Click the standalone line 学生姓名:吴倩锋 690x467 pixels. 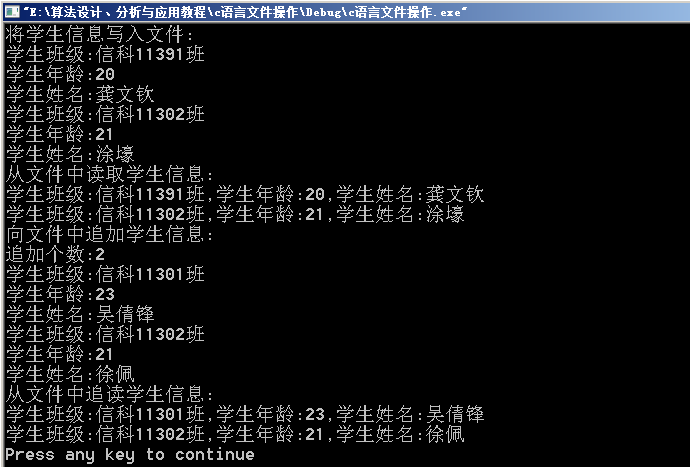coord(80,315)
